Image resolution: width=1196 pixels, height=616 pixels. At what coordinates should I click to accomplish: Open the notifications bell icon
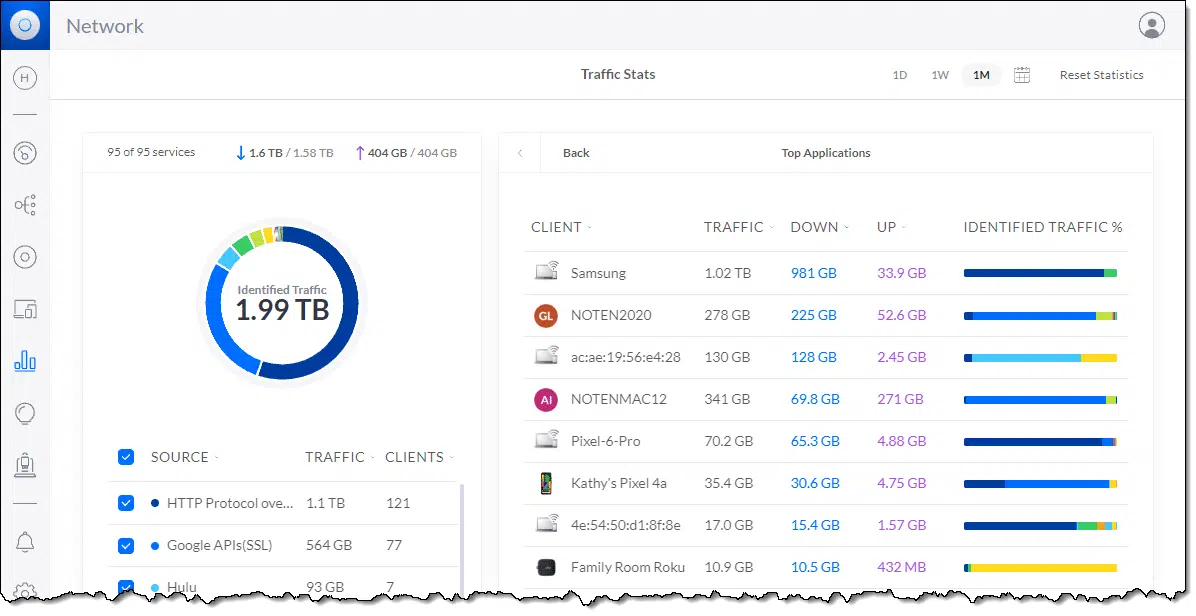click(25, 542)
